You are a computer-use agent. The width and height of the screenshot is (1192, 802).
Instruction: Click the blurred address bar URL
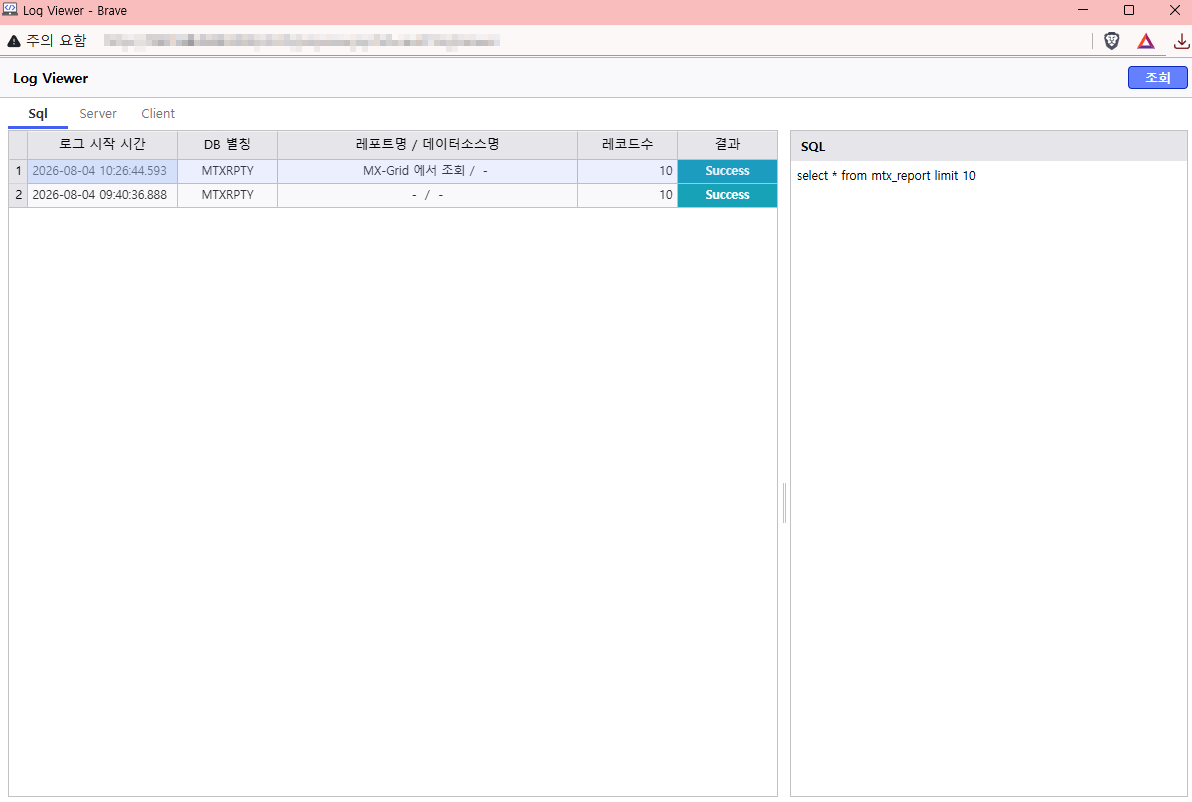click(x=302, y=41)
